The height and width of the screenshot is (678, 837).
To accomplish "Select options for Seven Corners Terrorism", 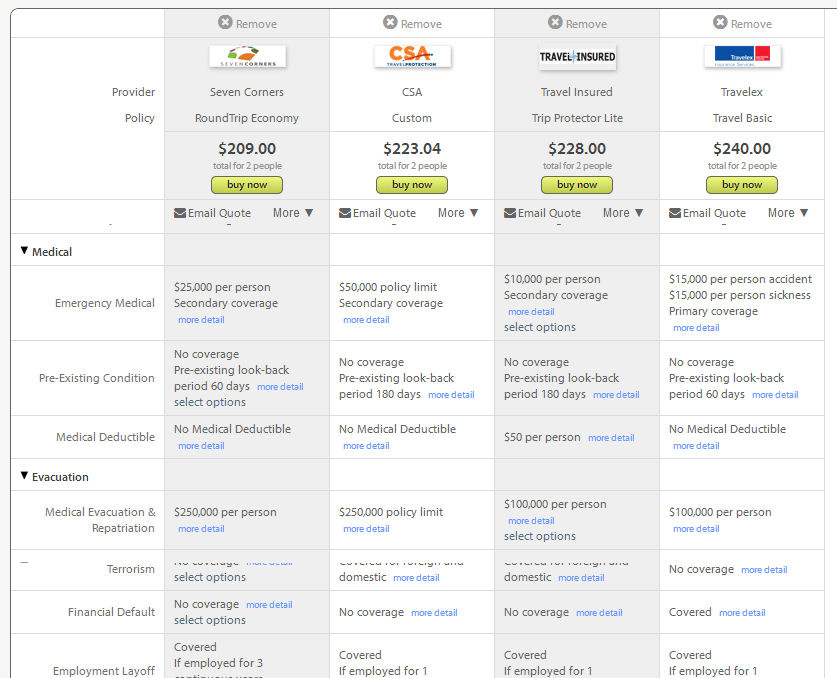I will click(210, 577).
